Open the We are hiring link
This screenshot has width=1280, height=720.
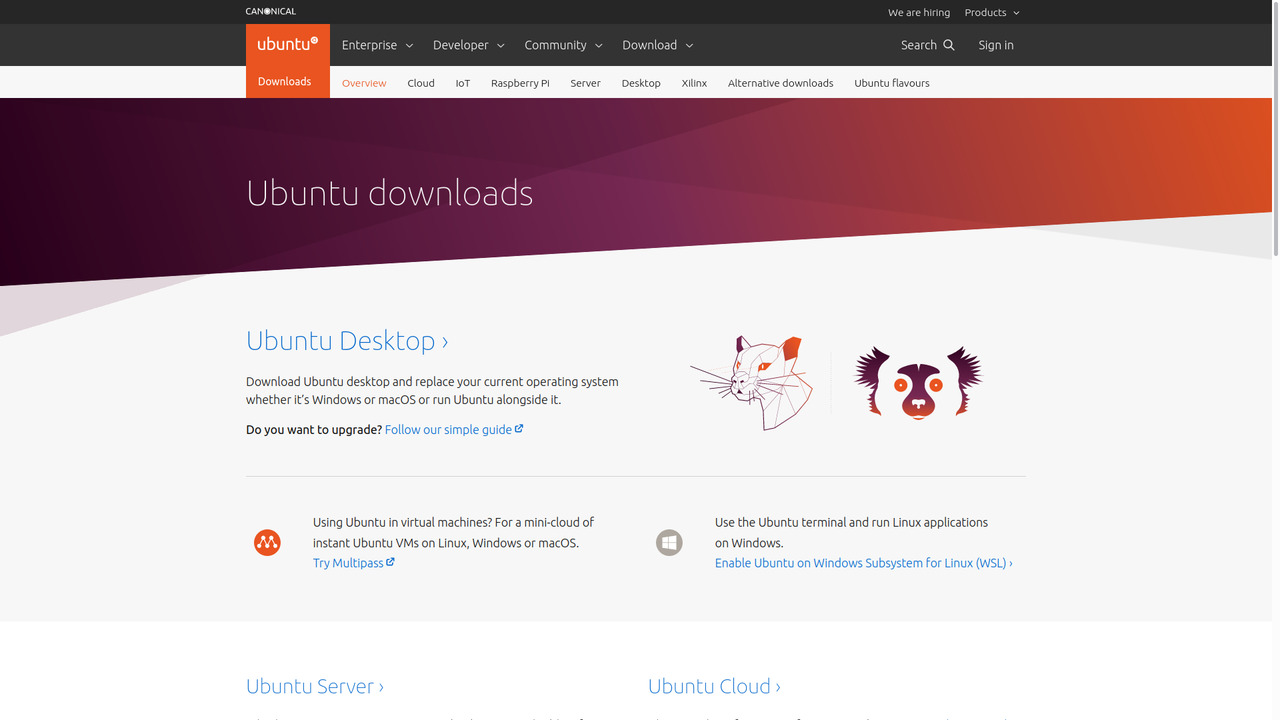[x=919, y=12]
